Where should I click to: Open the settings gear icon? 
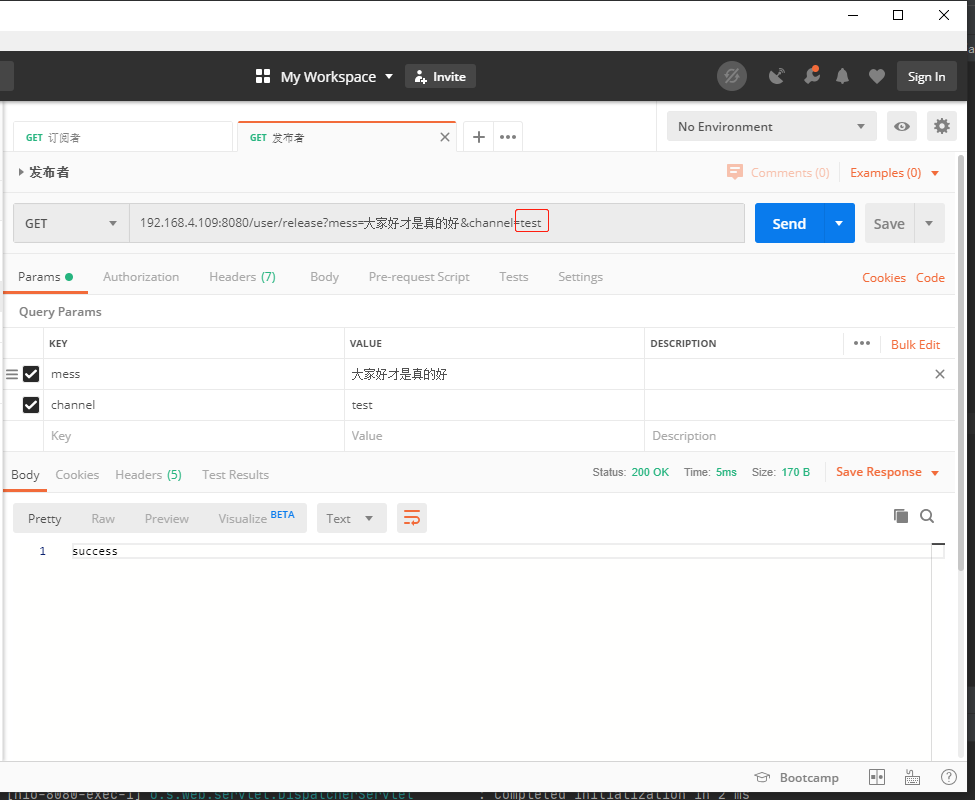click(x=941, y=126)
